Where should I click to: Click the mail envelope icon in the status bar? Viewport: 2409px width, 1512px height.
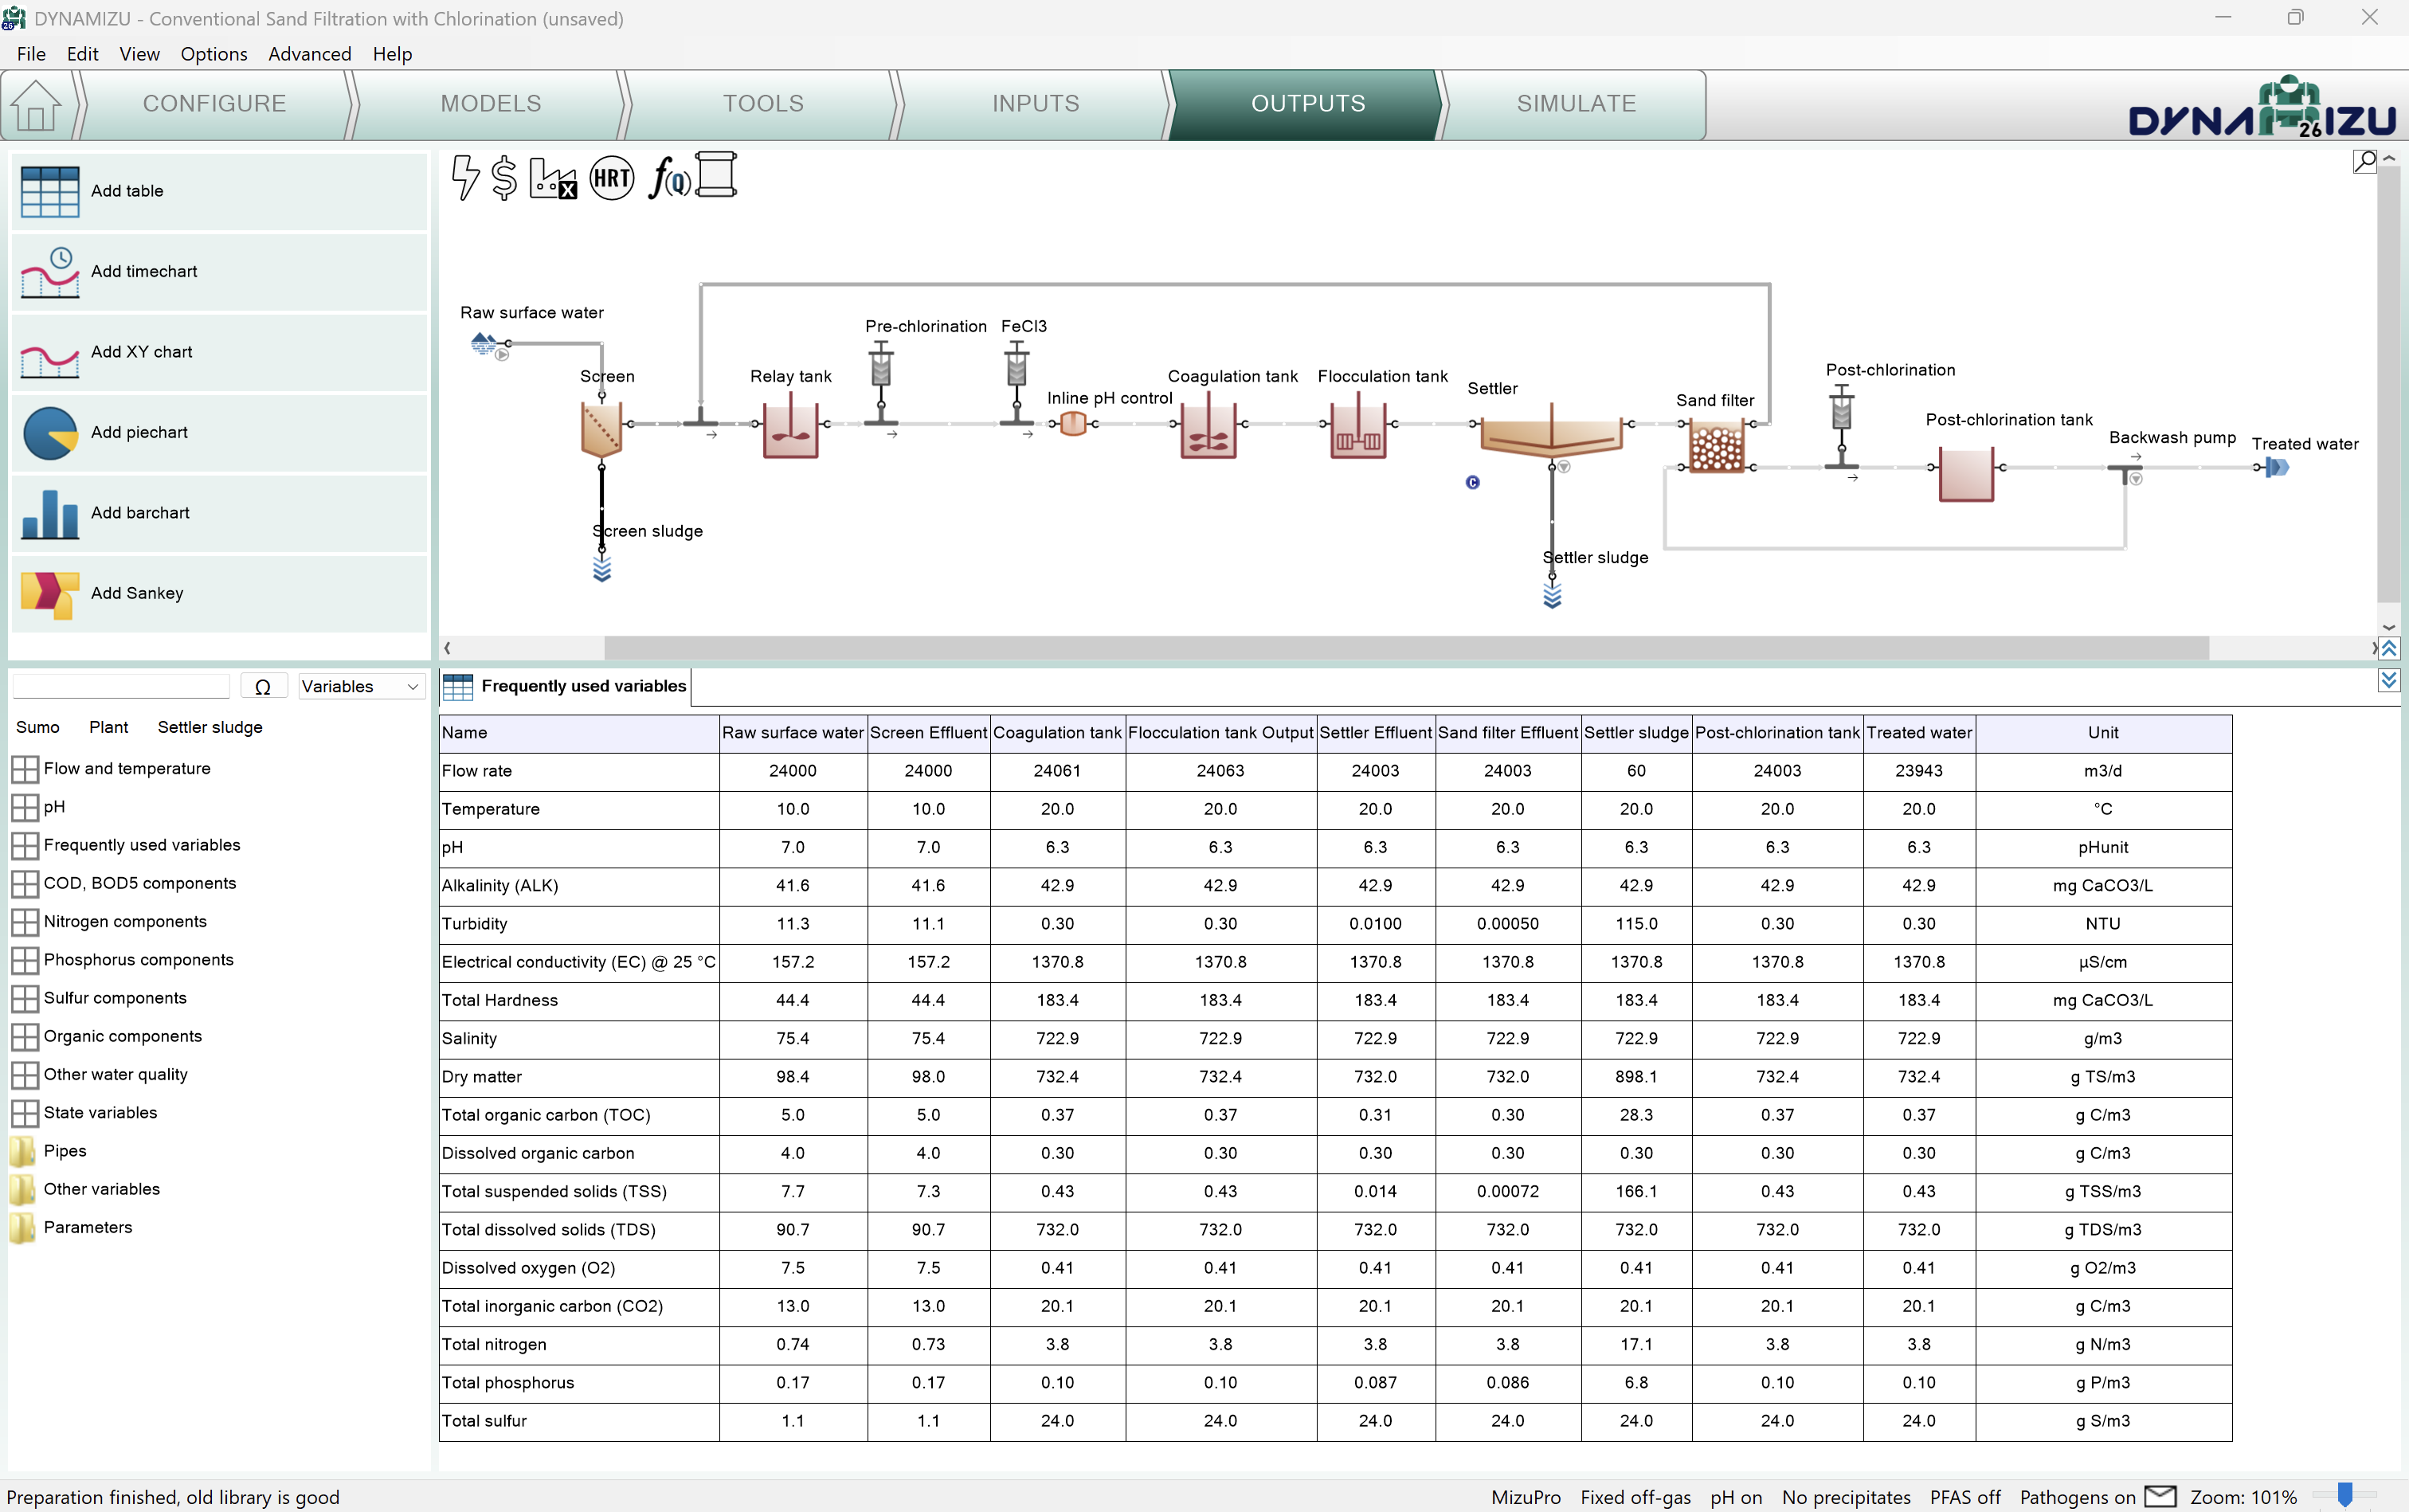click(2160, 1496)
